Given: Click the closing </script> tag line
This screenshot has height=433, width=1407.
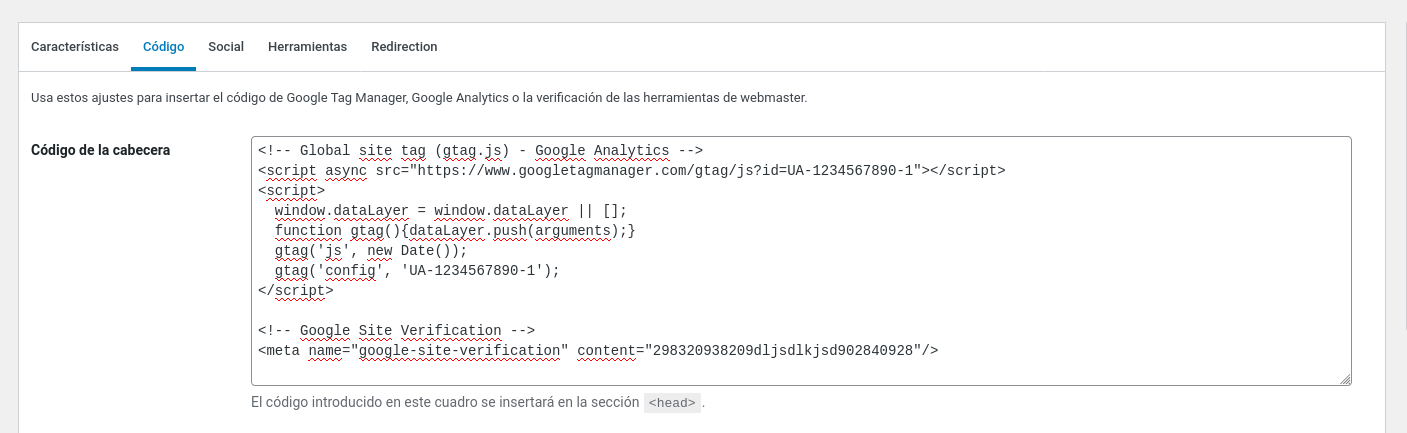Looking at the screenshot, I should [296, 291].
